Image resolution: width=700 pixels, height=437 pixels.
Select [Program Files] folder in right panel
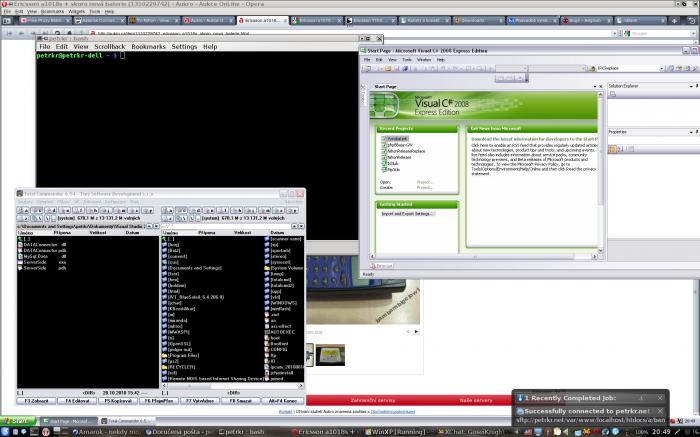(181, 355)
